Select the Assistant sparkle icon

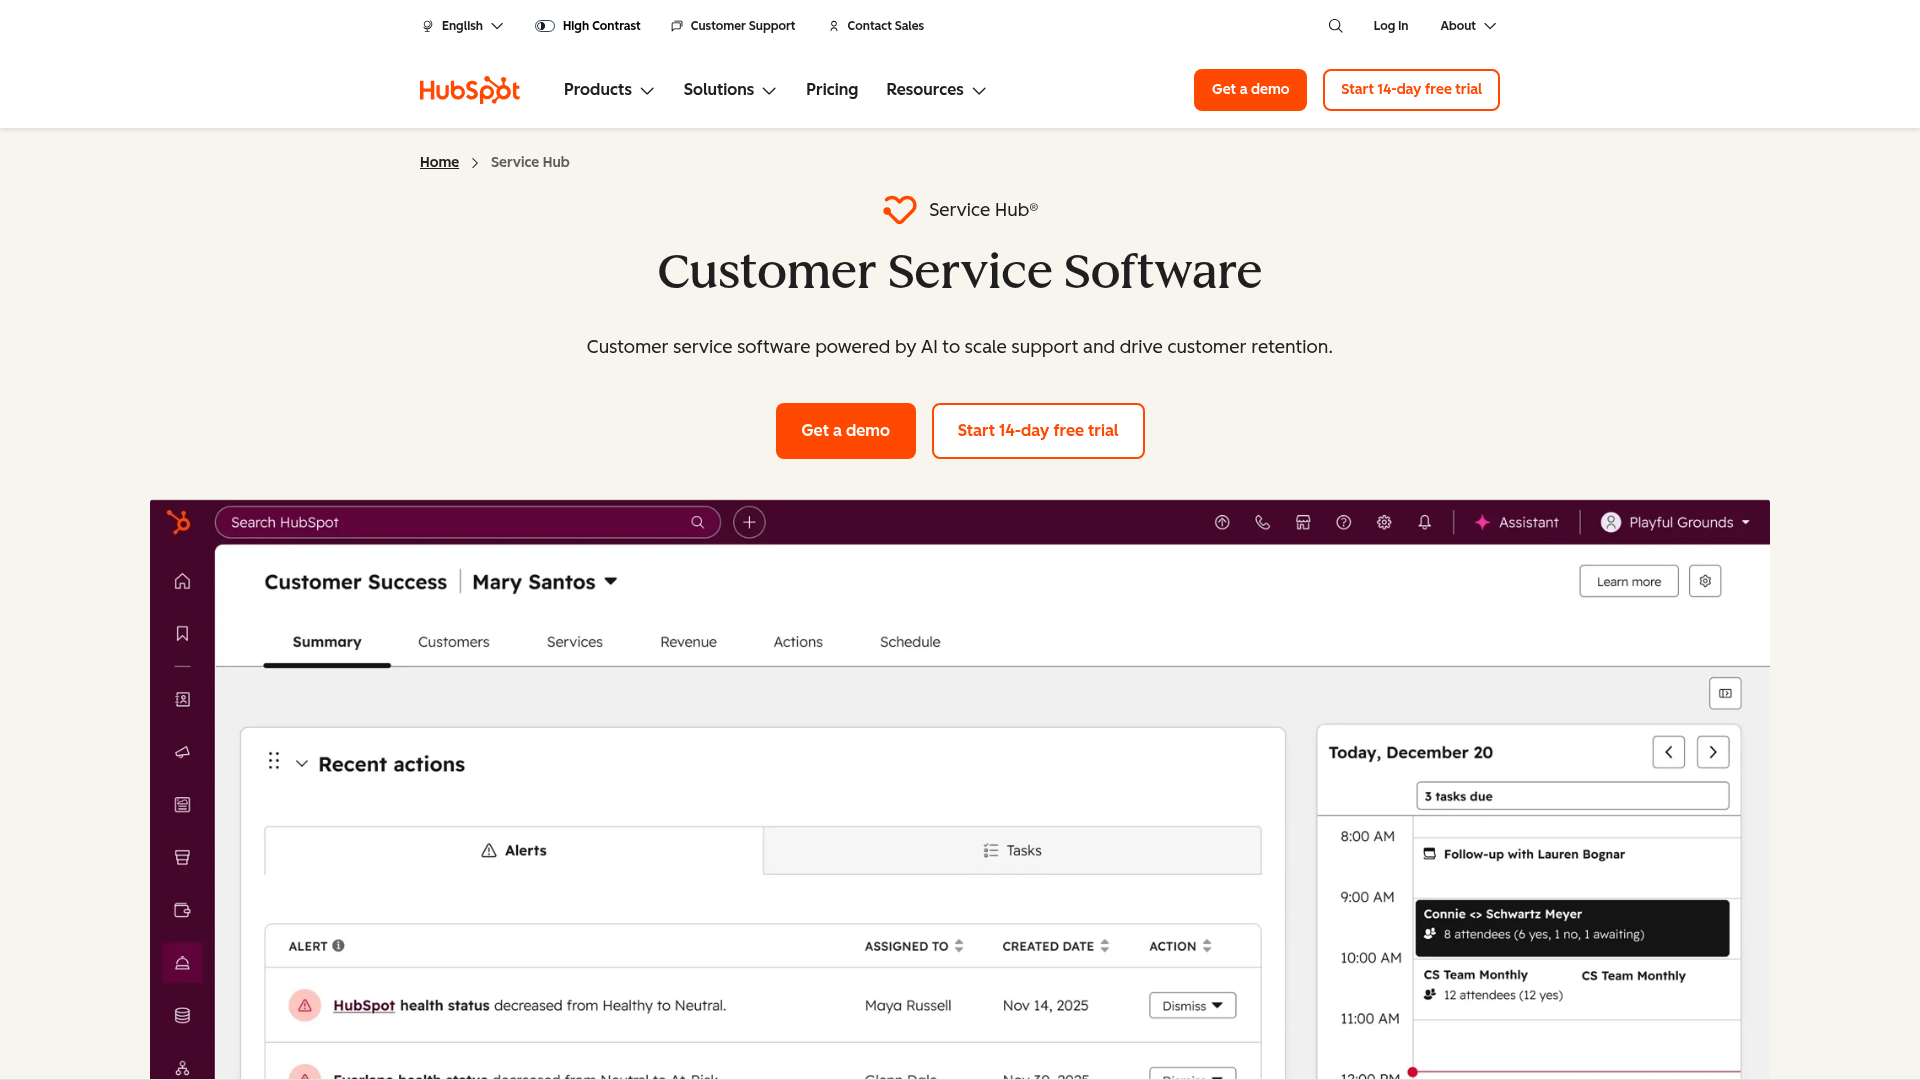[x=1480, y=522]
